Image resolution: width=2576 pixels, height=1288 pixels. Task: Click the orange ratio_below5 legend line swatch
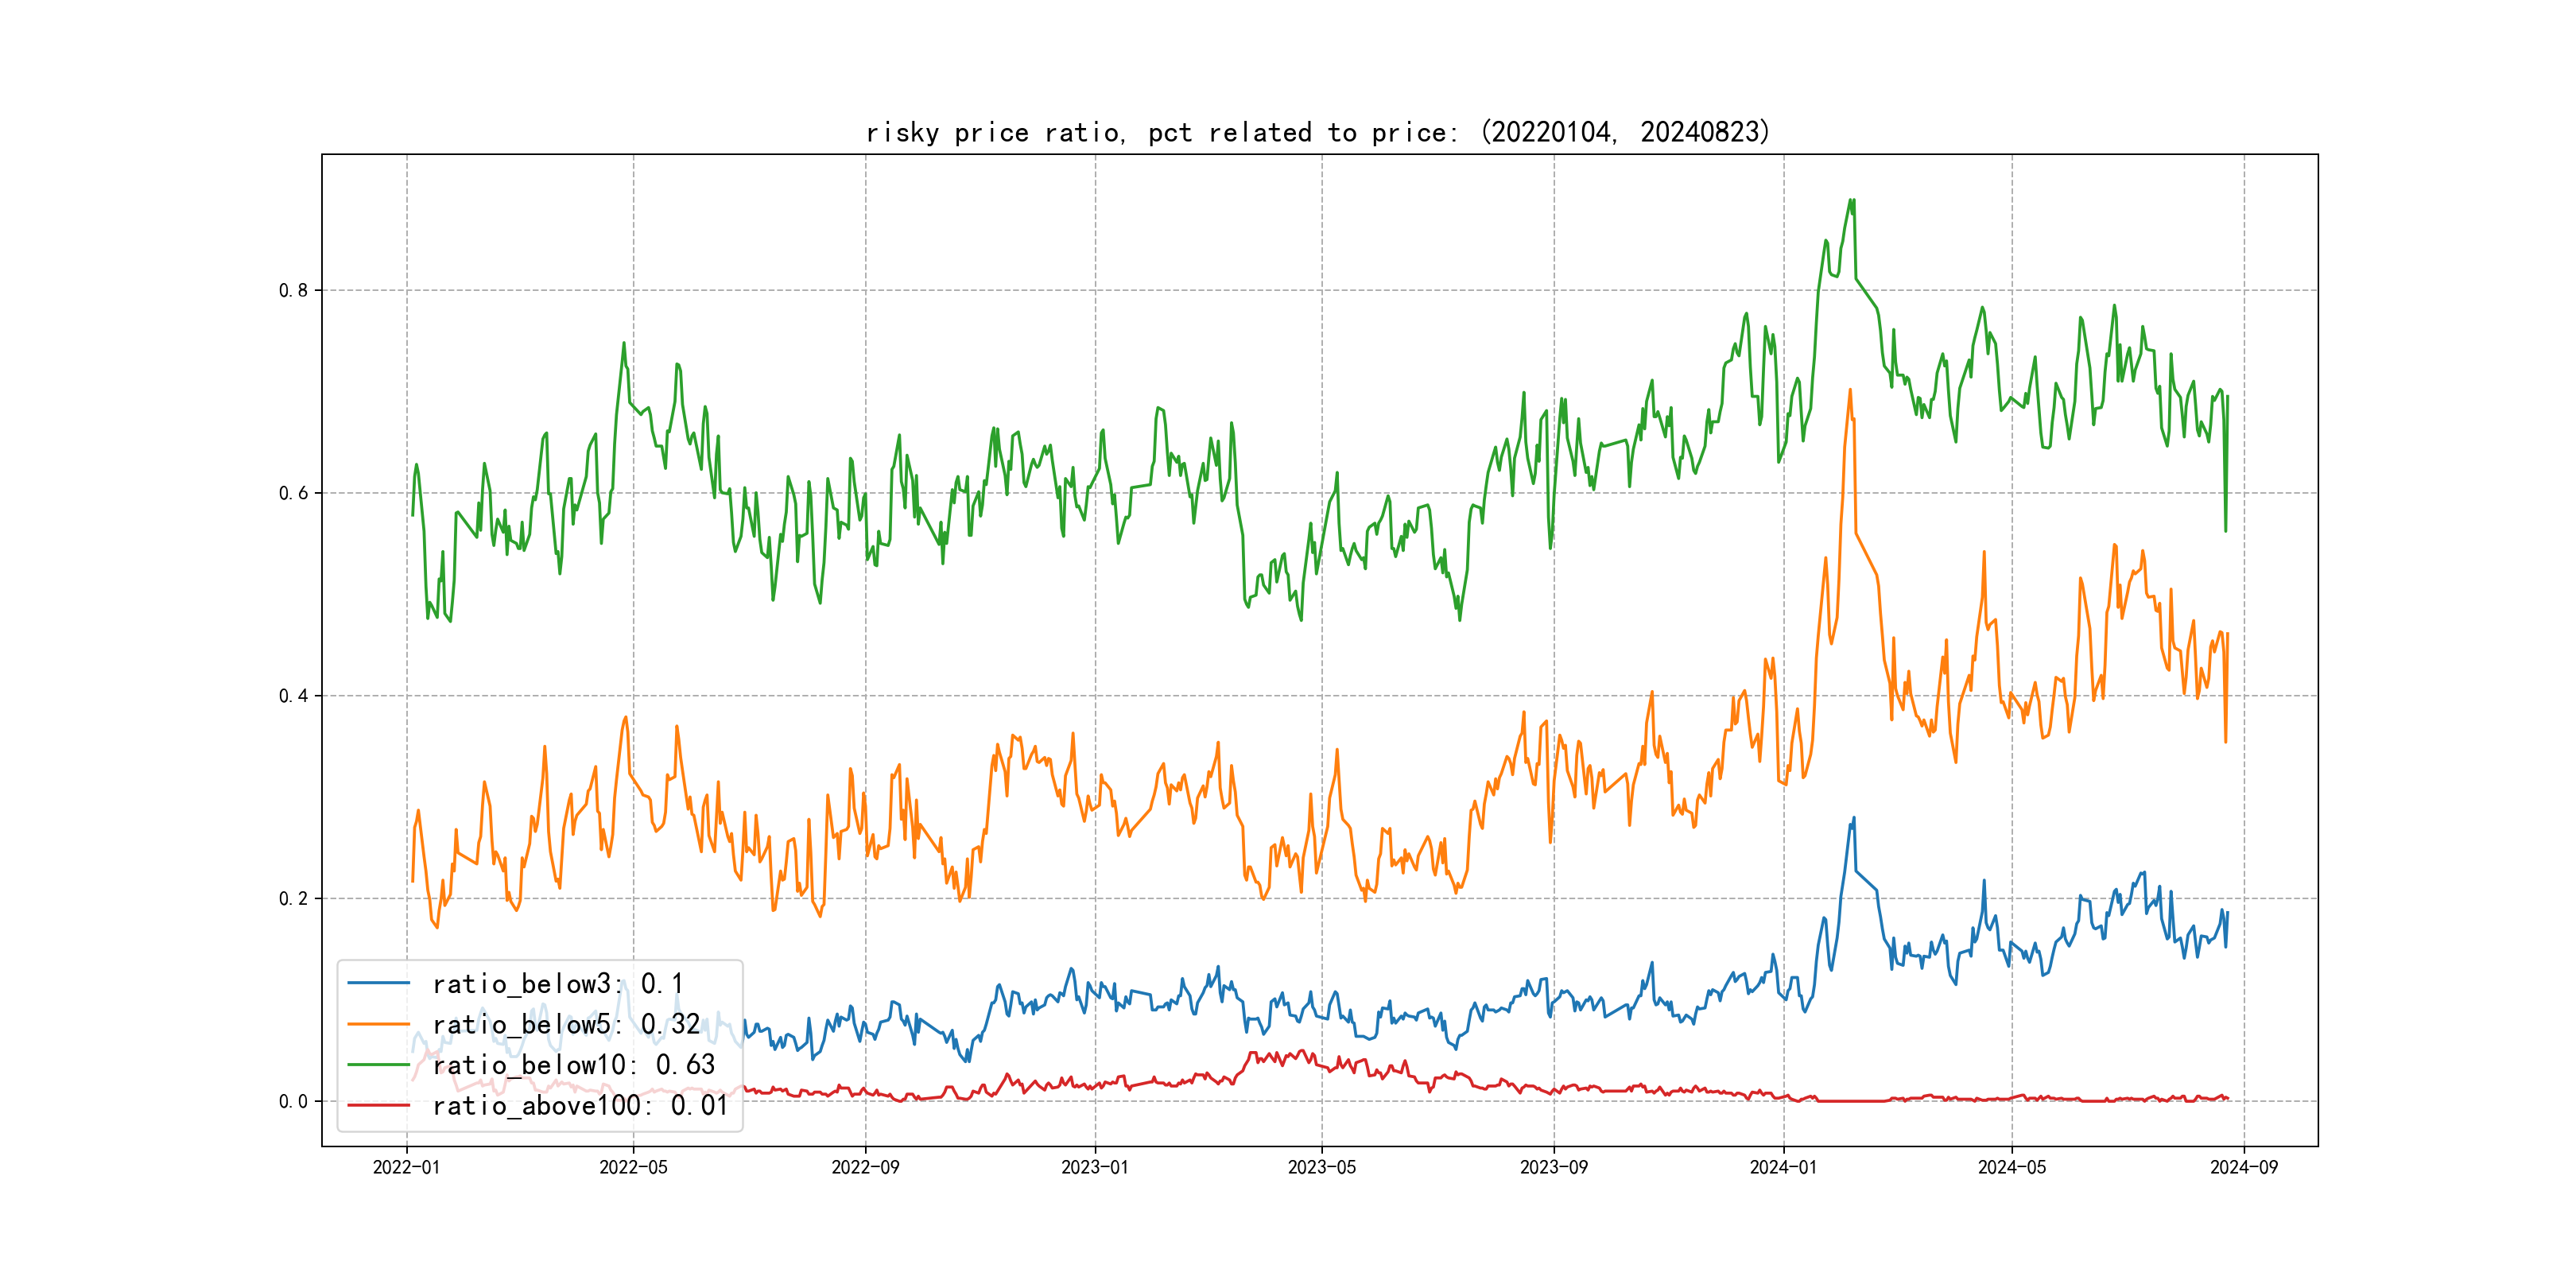[x=378, y=1024]
